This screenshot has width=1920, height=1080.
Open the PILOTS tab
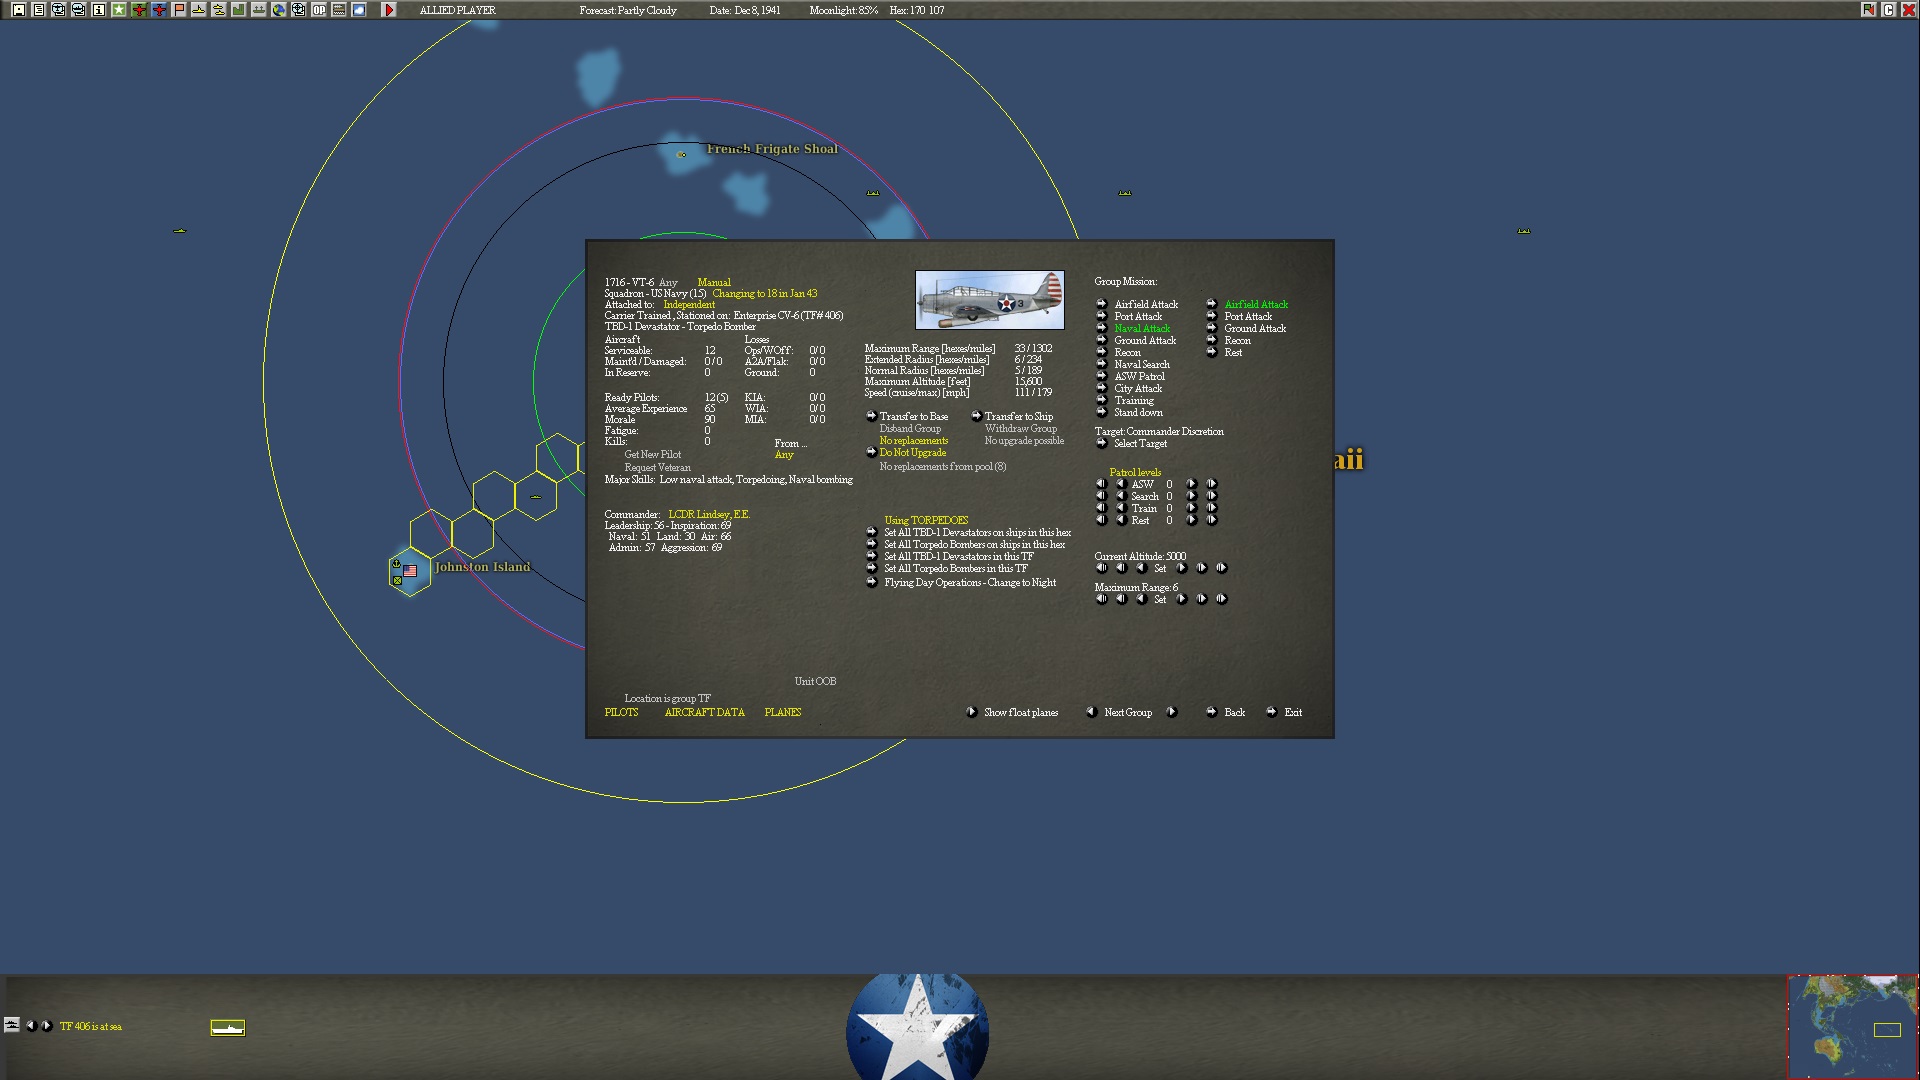coord(621,713)
